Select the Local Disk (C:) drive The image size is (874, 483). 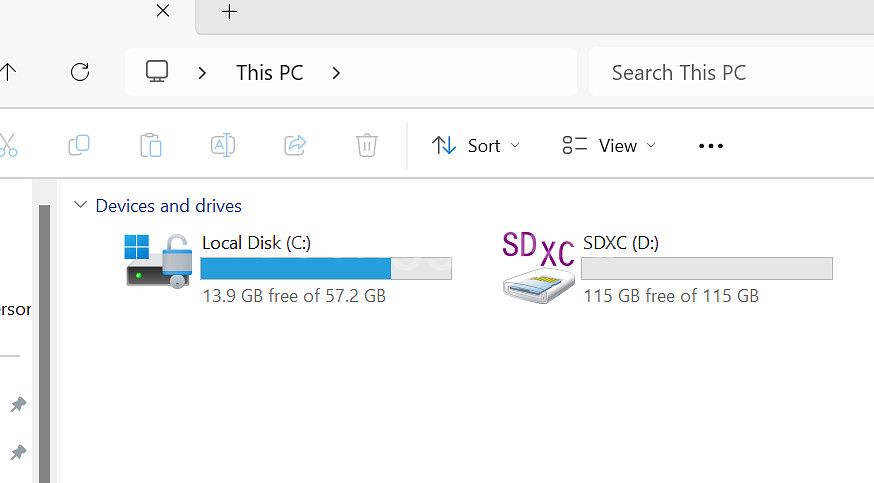pos(289,269)
